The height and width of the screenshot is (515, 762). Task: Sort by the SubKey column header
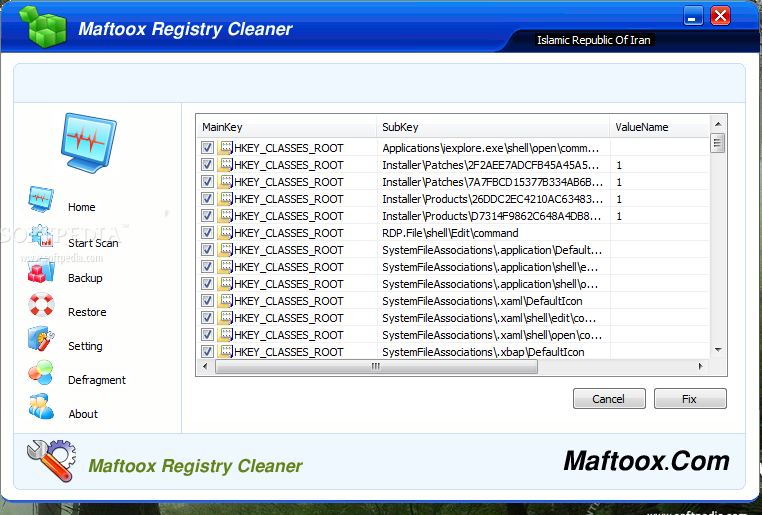(x=493, y=127)
